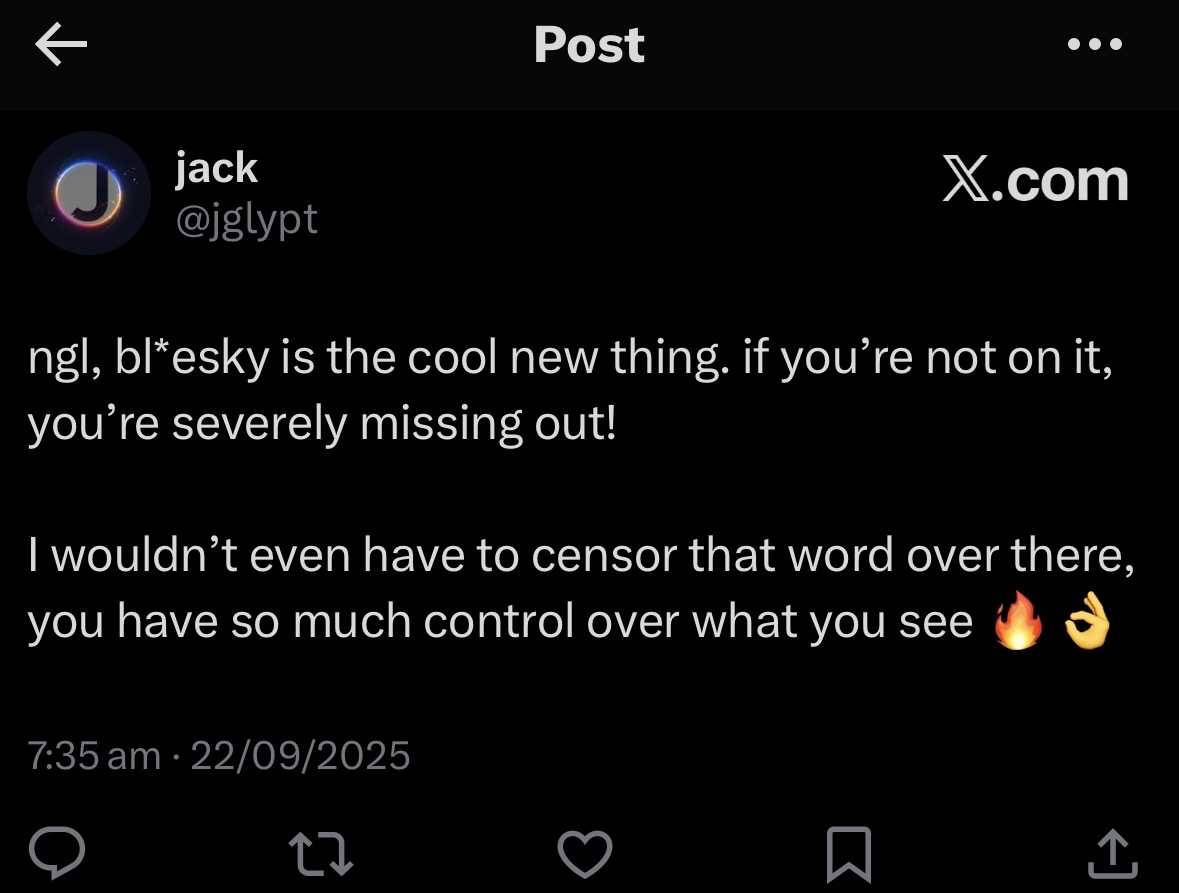Click the display name "jack"
Screen dimensions: 1179x893
216,168
